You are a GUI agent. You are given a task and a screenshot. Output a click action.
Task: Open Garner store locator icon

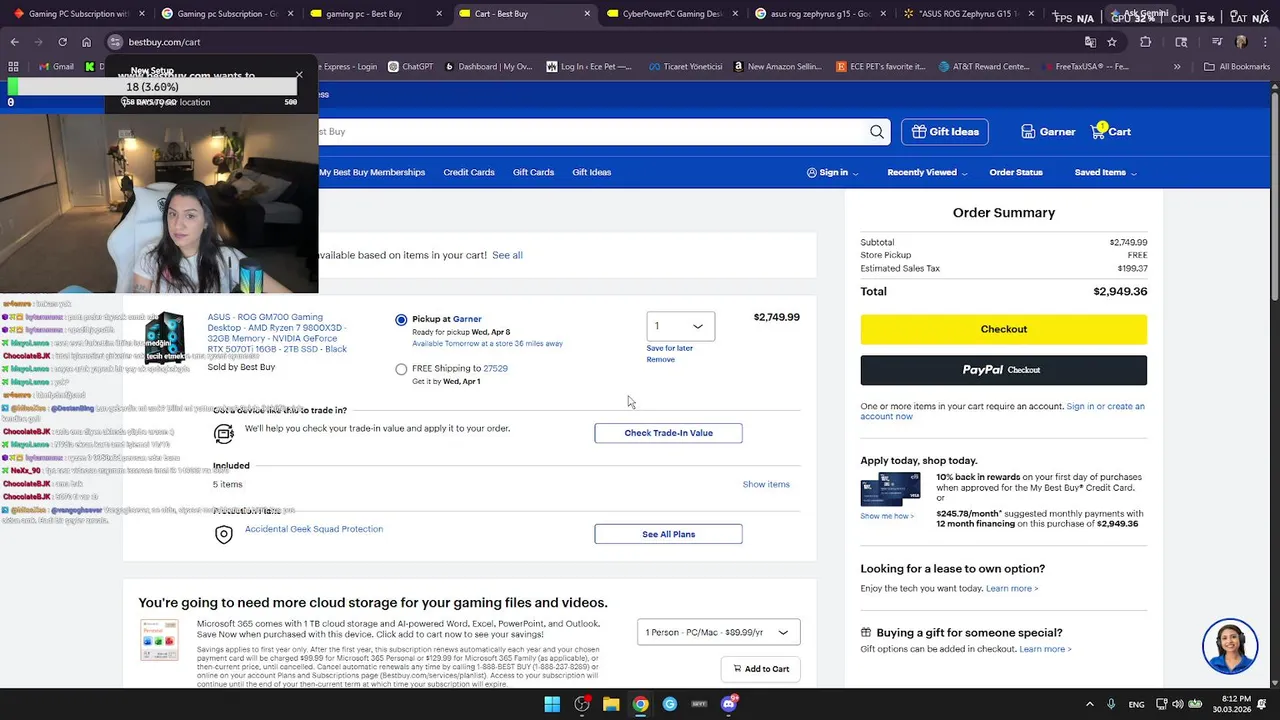point(1028,132)
